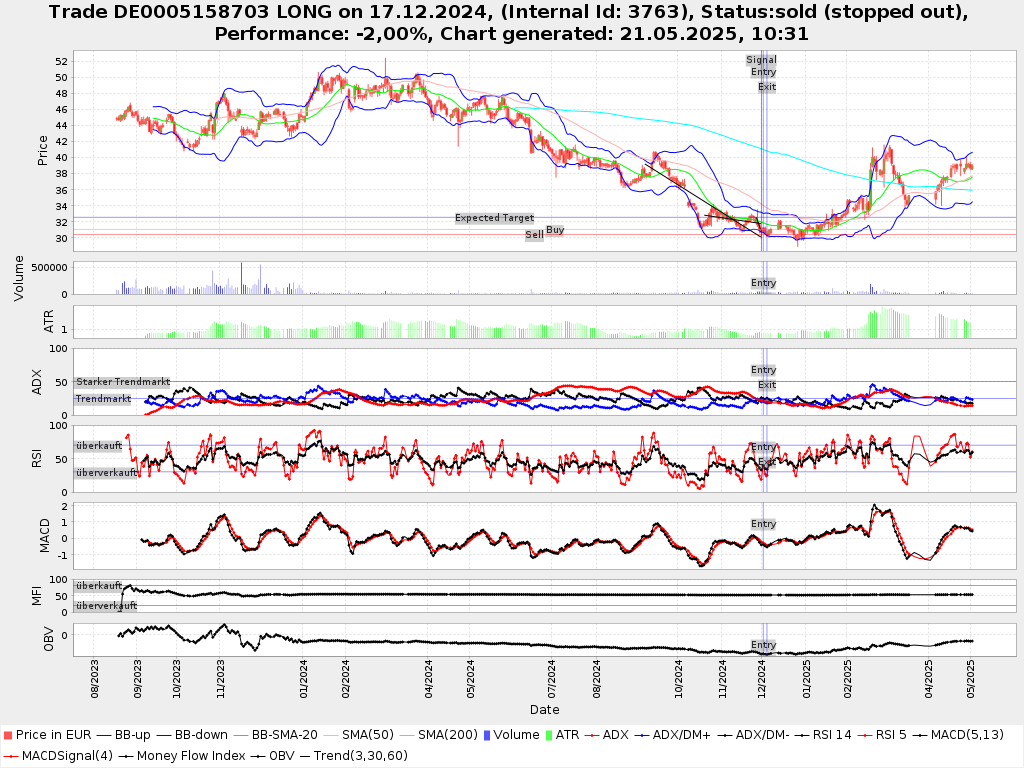This screenshot has height=768, width=1024.
Task: Click the Exit marker on the price chart
Action: click(766, 87)
